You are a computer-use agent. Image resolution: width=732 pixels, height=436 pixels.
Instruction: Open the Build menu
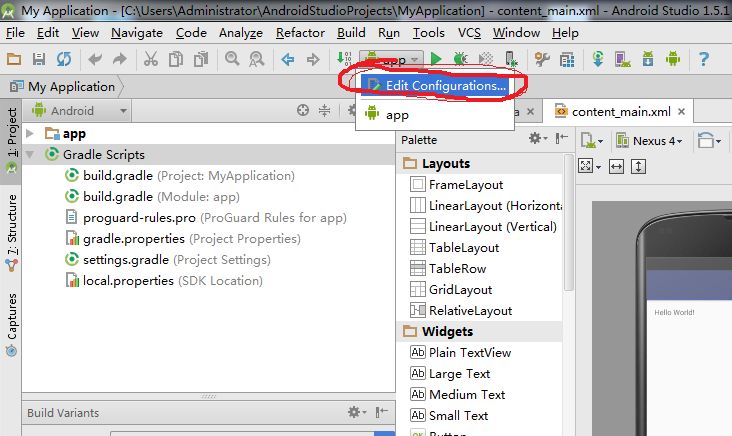(x=351, y=33)
